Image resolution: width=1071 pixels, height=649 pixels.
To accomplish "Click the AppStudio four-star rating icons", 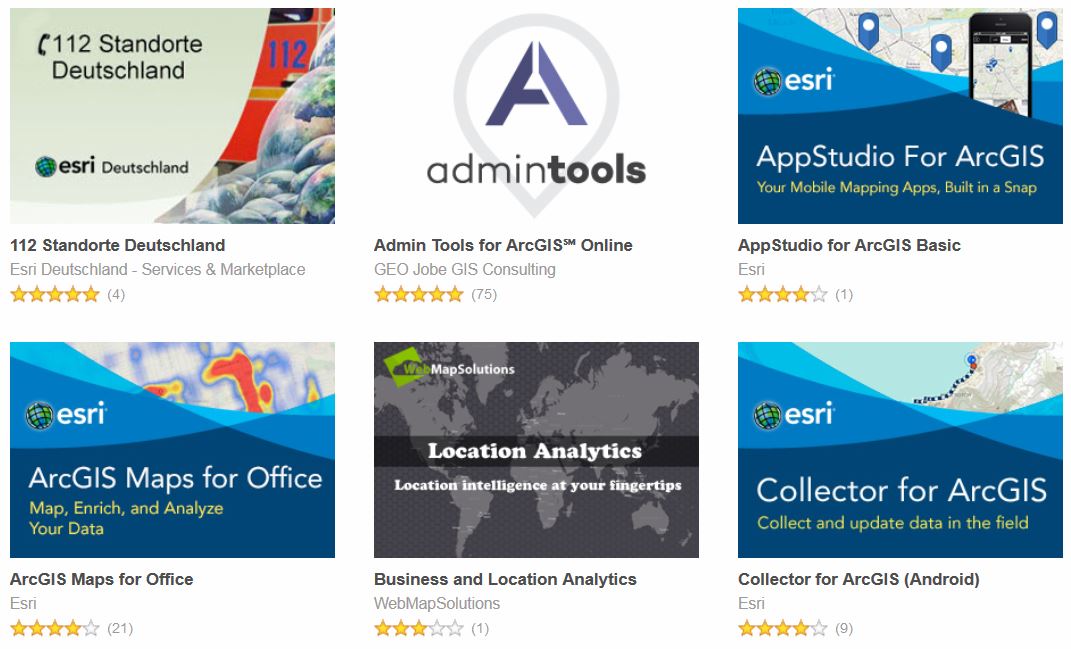I will coord(783,295).
